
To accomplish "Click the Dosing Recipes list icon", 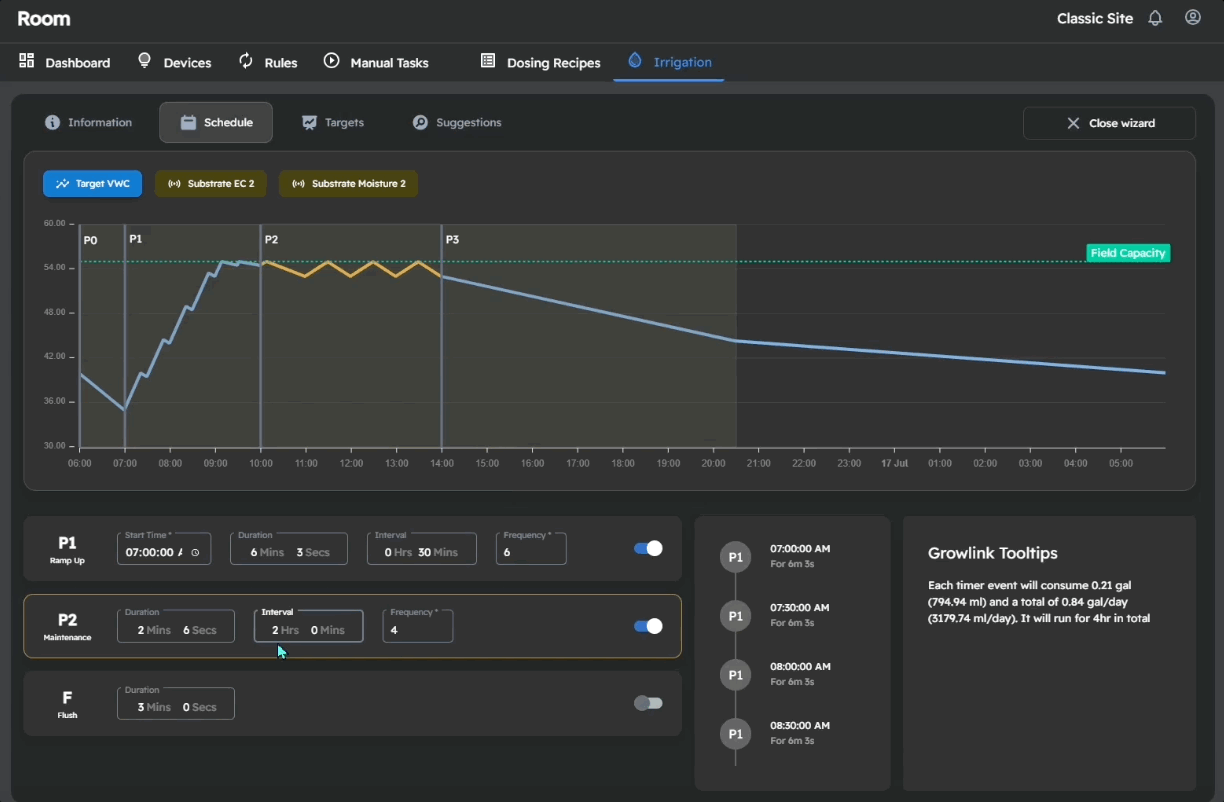I will pyautogui.click(x=488, y=61).
